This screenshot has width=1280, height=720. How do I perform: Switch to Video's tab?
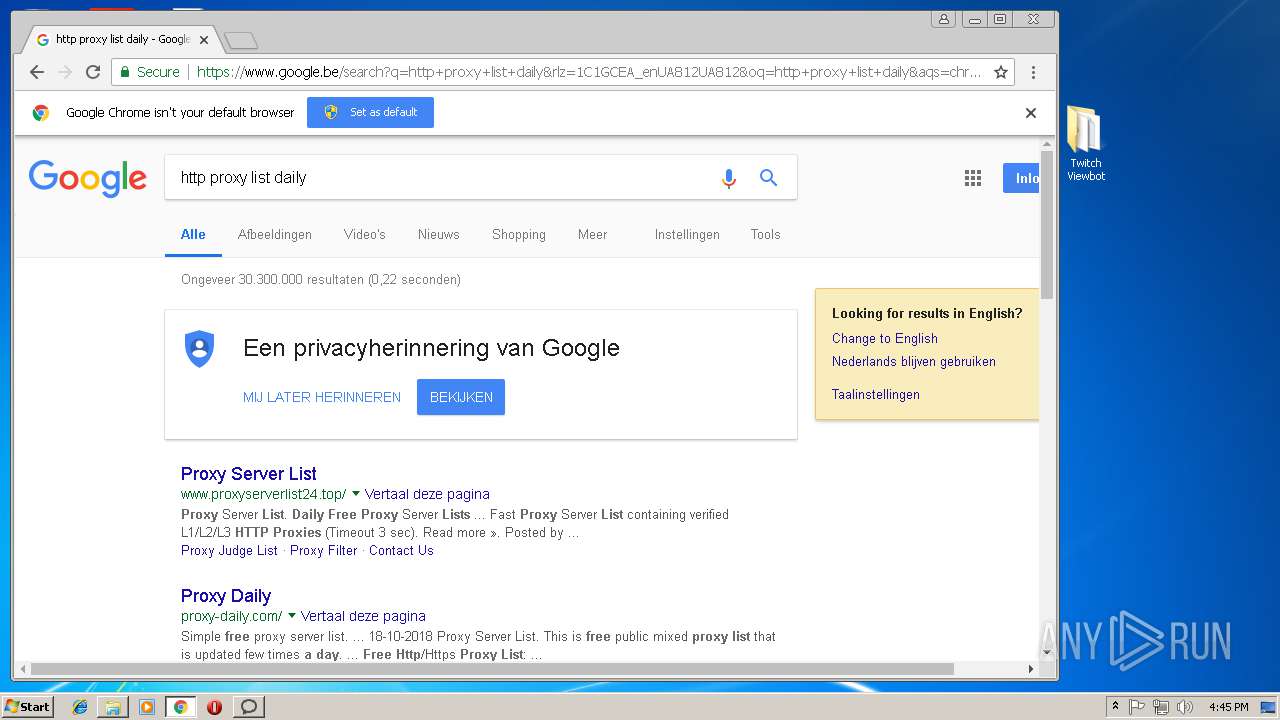pos(365,235)
